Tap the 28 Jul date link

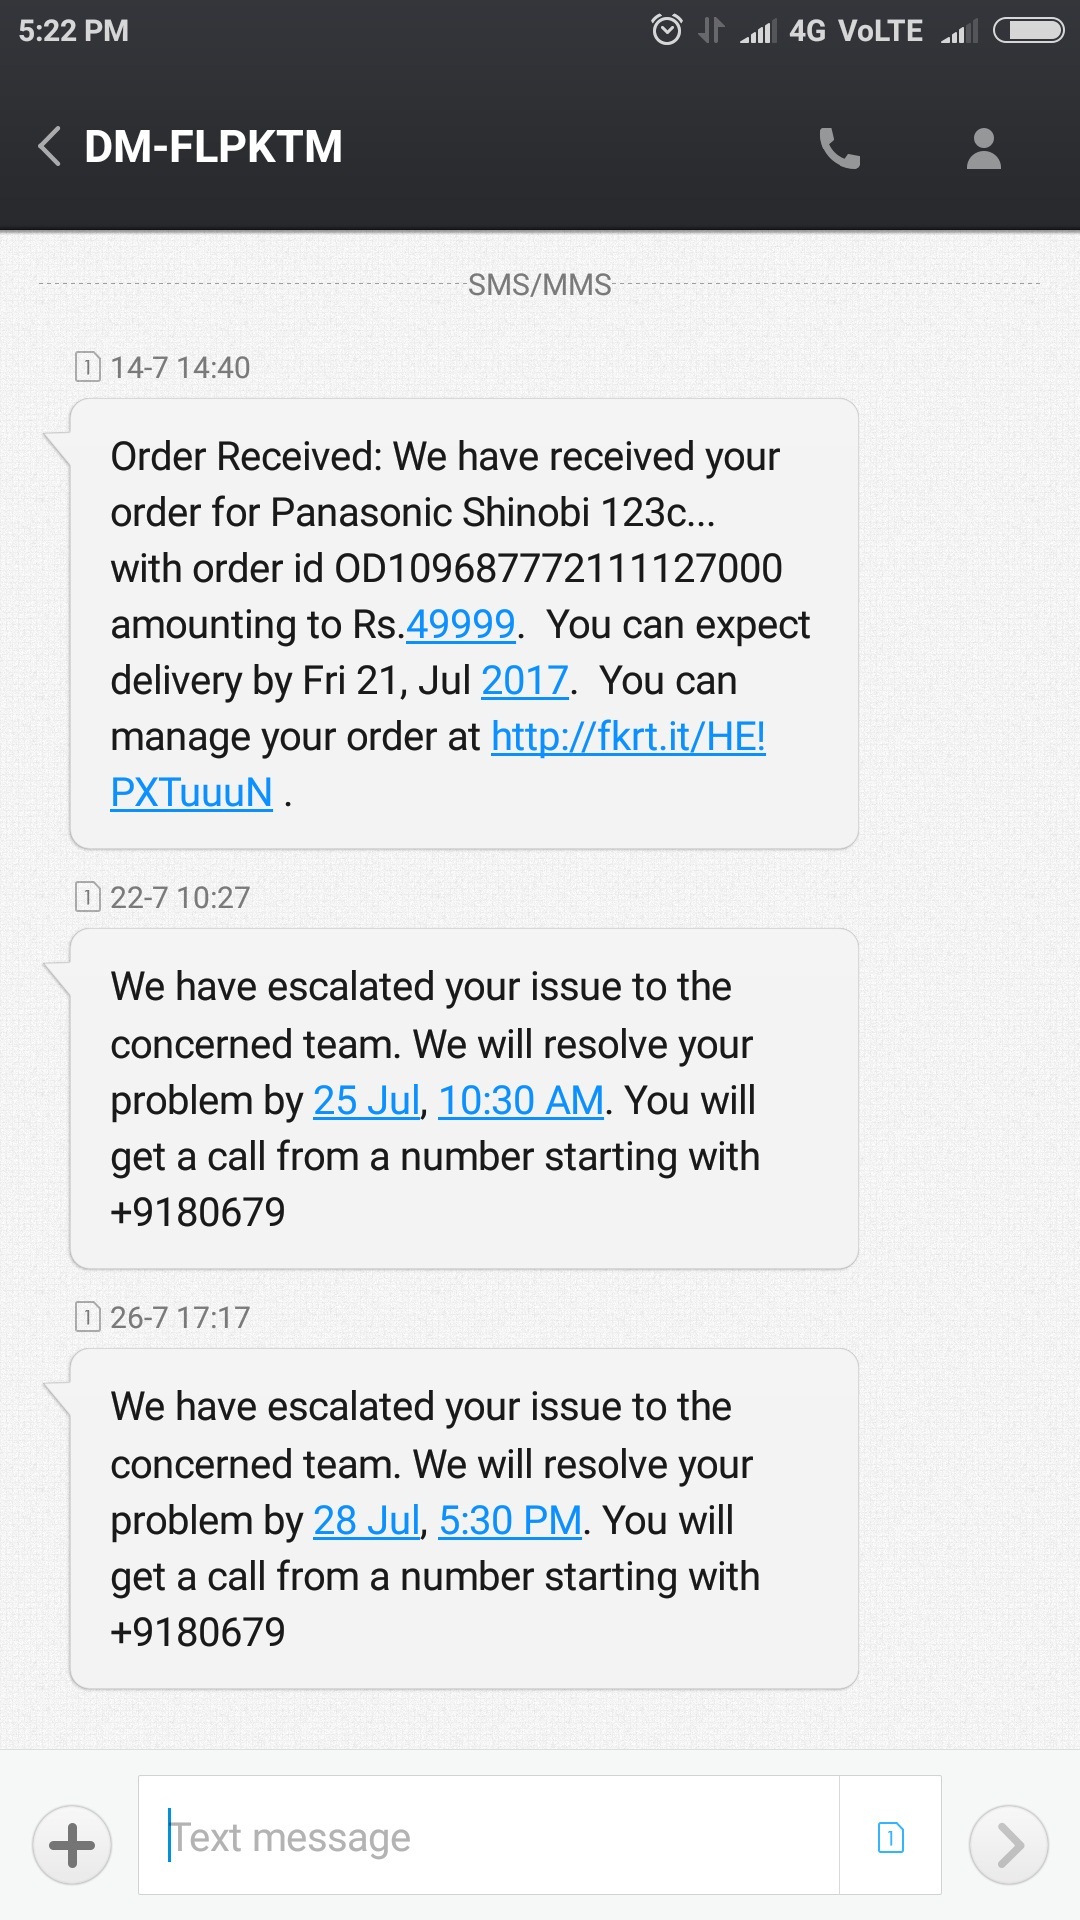click(366, 1521)
